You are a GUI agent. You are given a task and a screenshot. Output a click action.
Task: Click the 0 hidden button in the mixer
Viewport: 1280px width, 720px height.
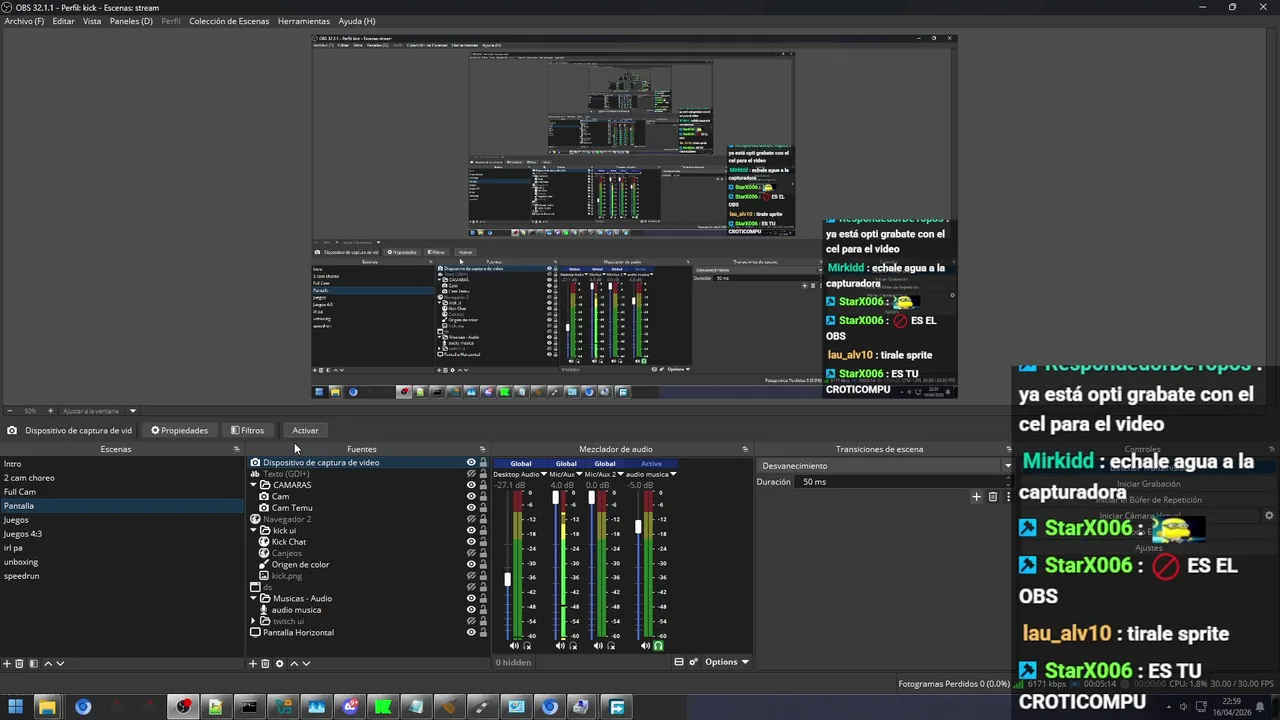(513, 662)
